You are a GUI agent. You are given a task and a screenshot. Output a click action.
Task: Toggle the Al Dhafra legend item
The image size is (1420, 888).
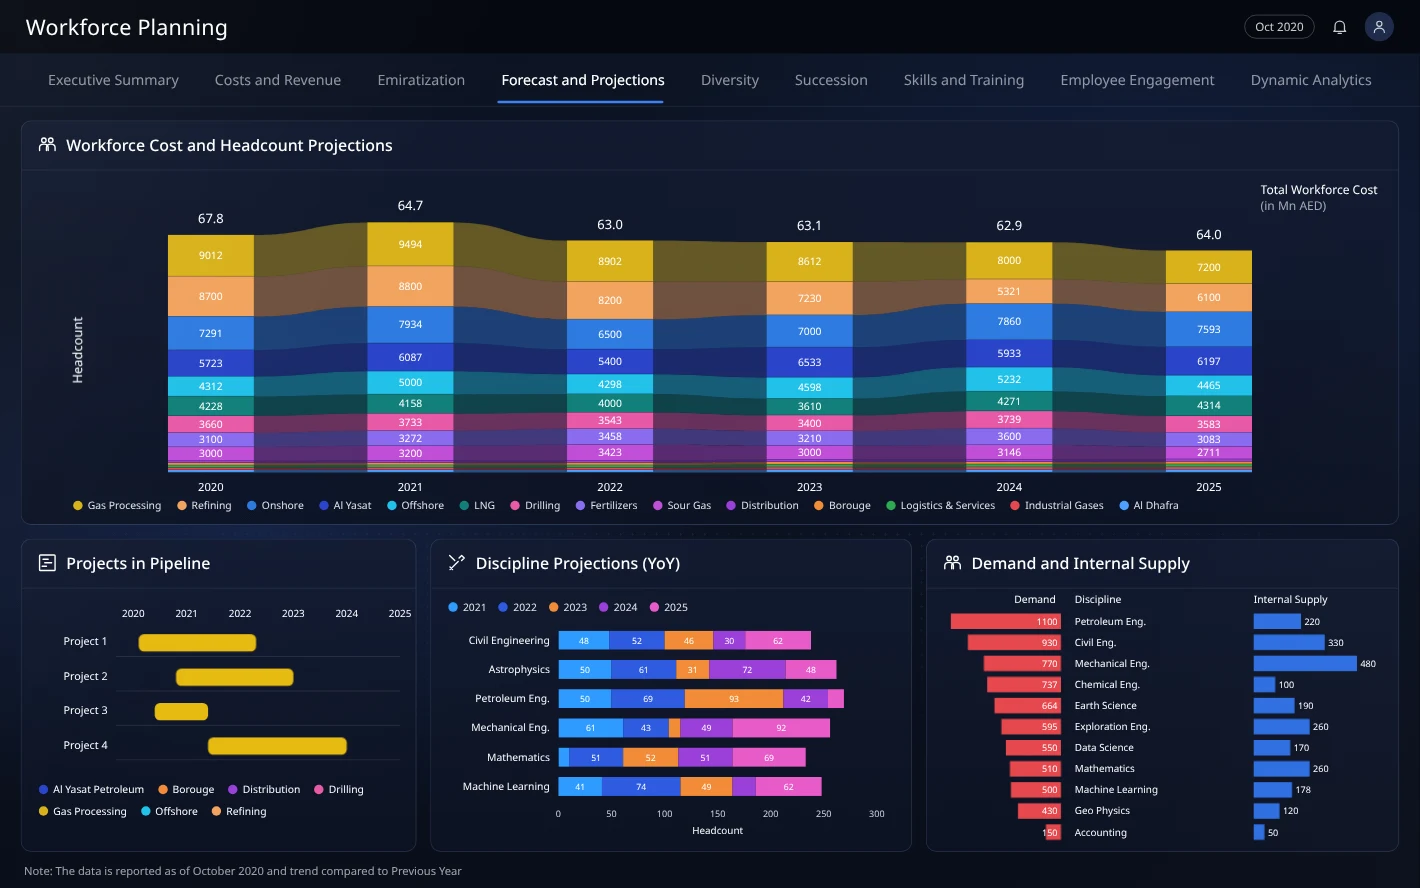tap(1149, 505)
